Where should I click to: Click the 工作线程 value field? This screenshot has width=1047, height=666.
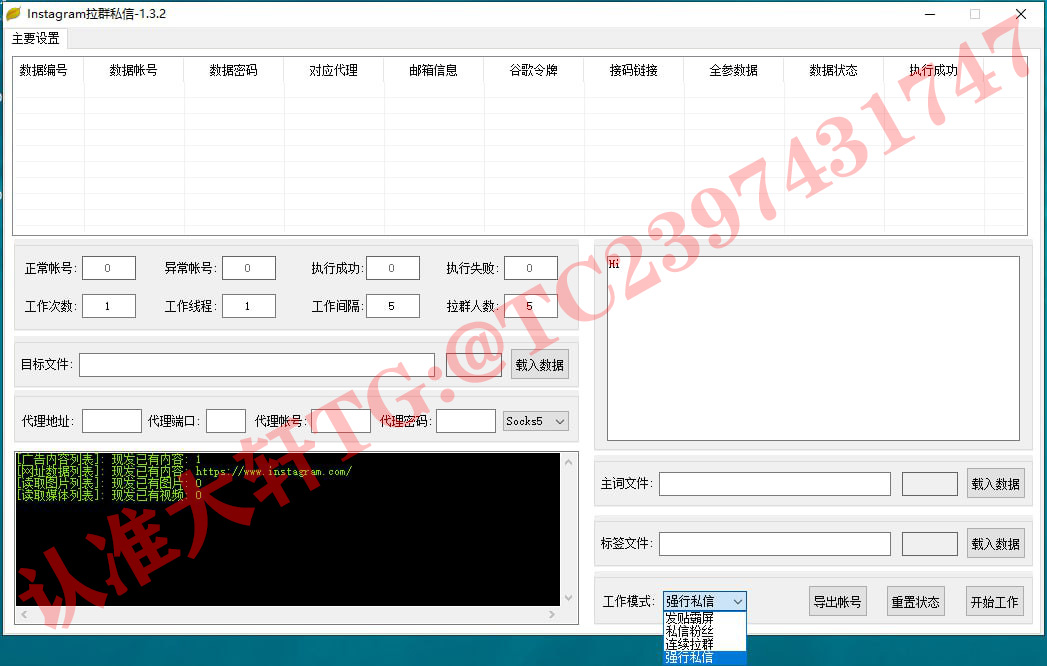248,306
